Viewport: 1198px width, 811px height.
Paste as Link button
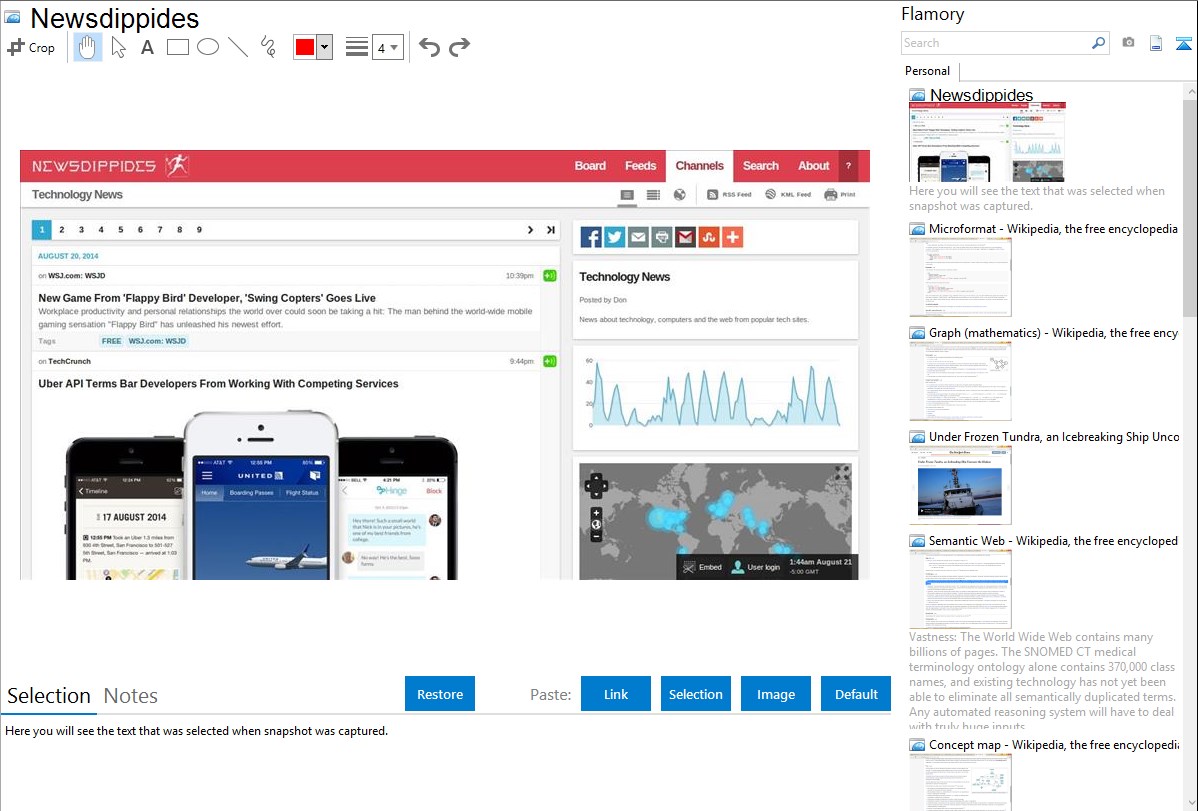[x=616, y=694]
